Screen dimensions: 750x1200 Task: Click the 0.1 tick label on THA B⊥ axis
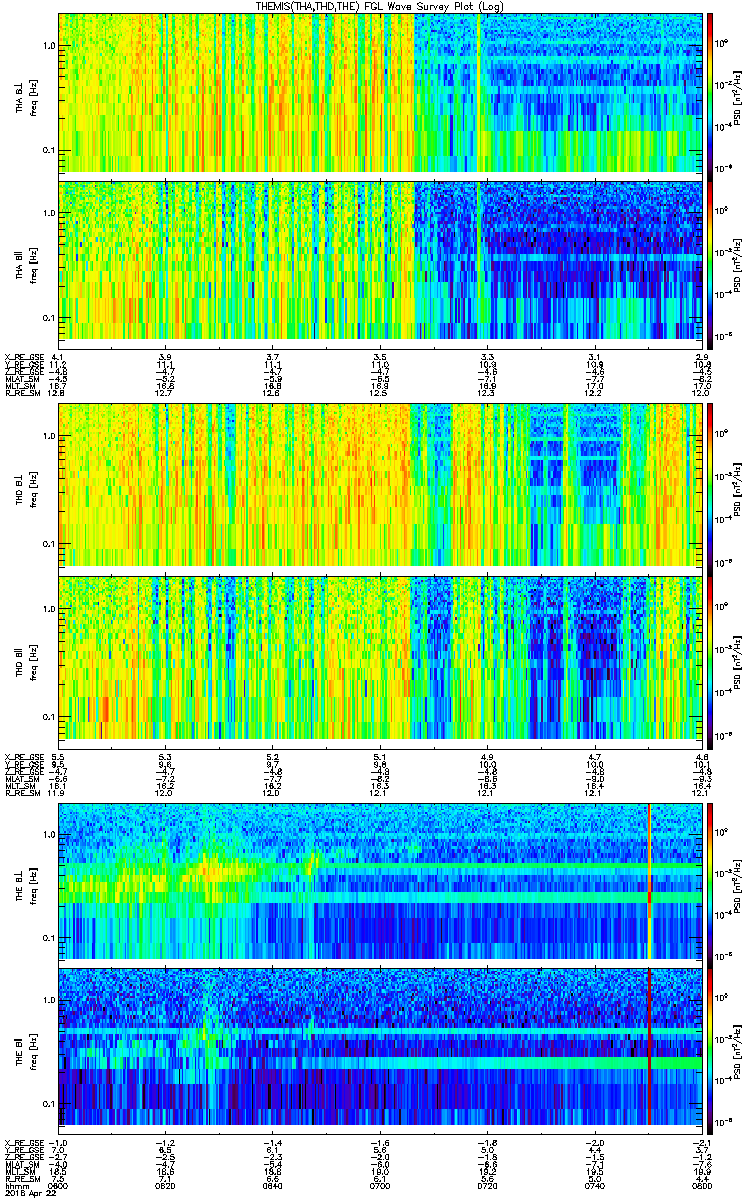[49, 150]
